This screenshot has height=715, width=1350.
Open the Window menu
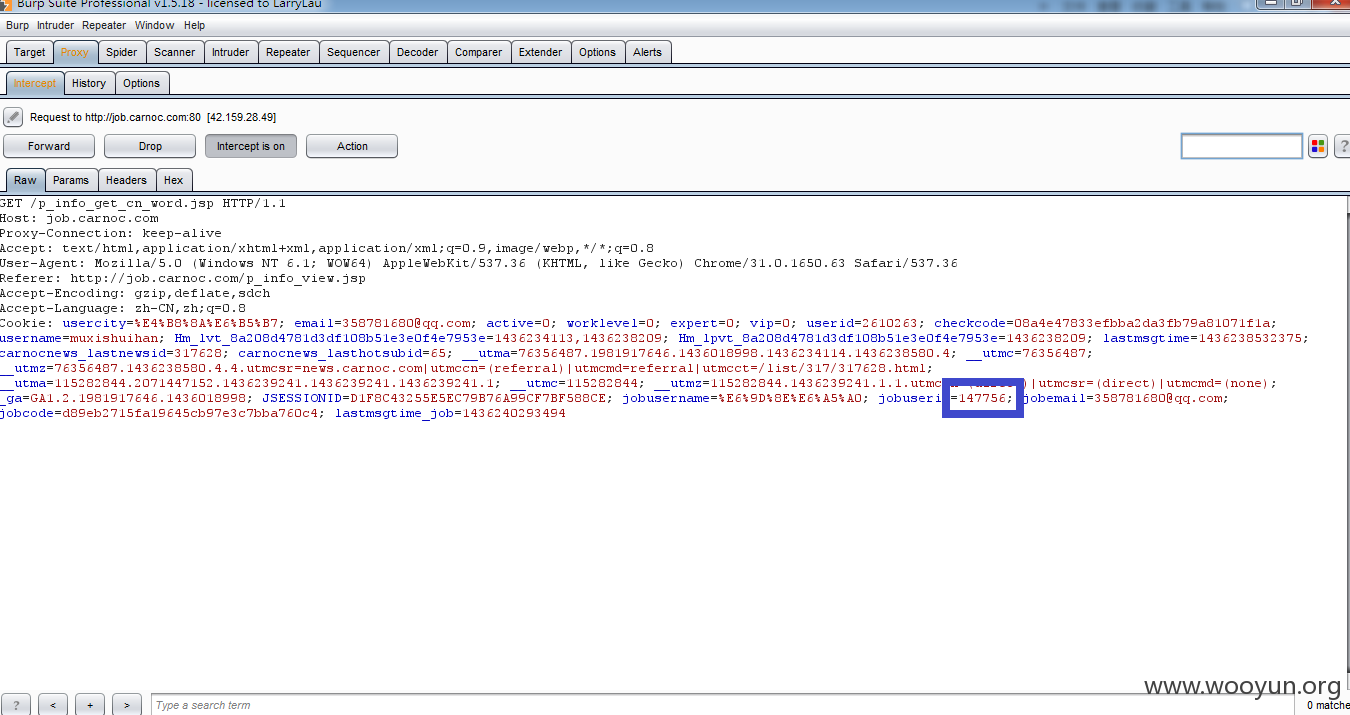[x=154, y=25]
